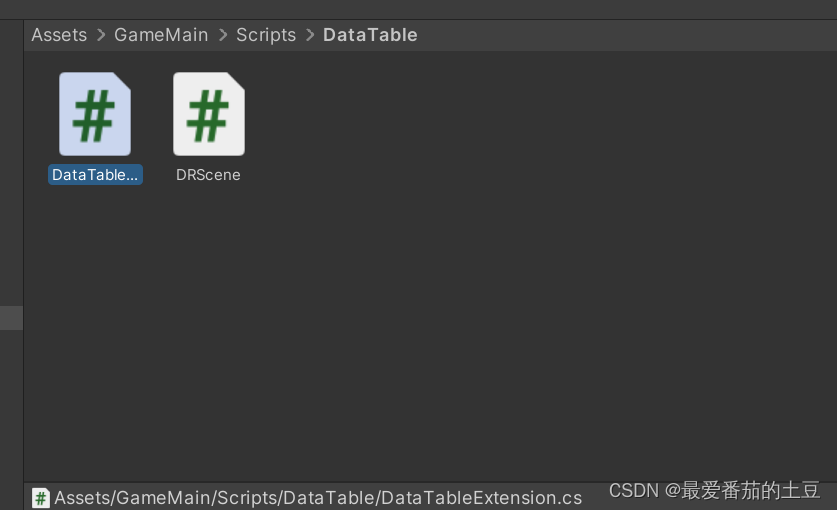The height and width of the screenshot is (510, 837).
Task: Click the CSDN watermark text
Action: (x=714, y=490)
